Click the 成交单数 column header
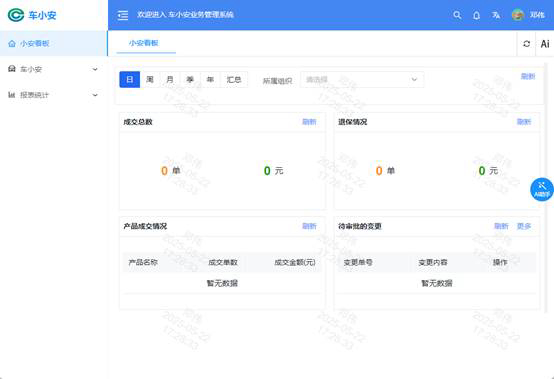The image size is (554, 379). coord(223,262)
